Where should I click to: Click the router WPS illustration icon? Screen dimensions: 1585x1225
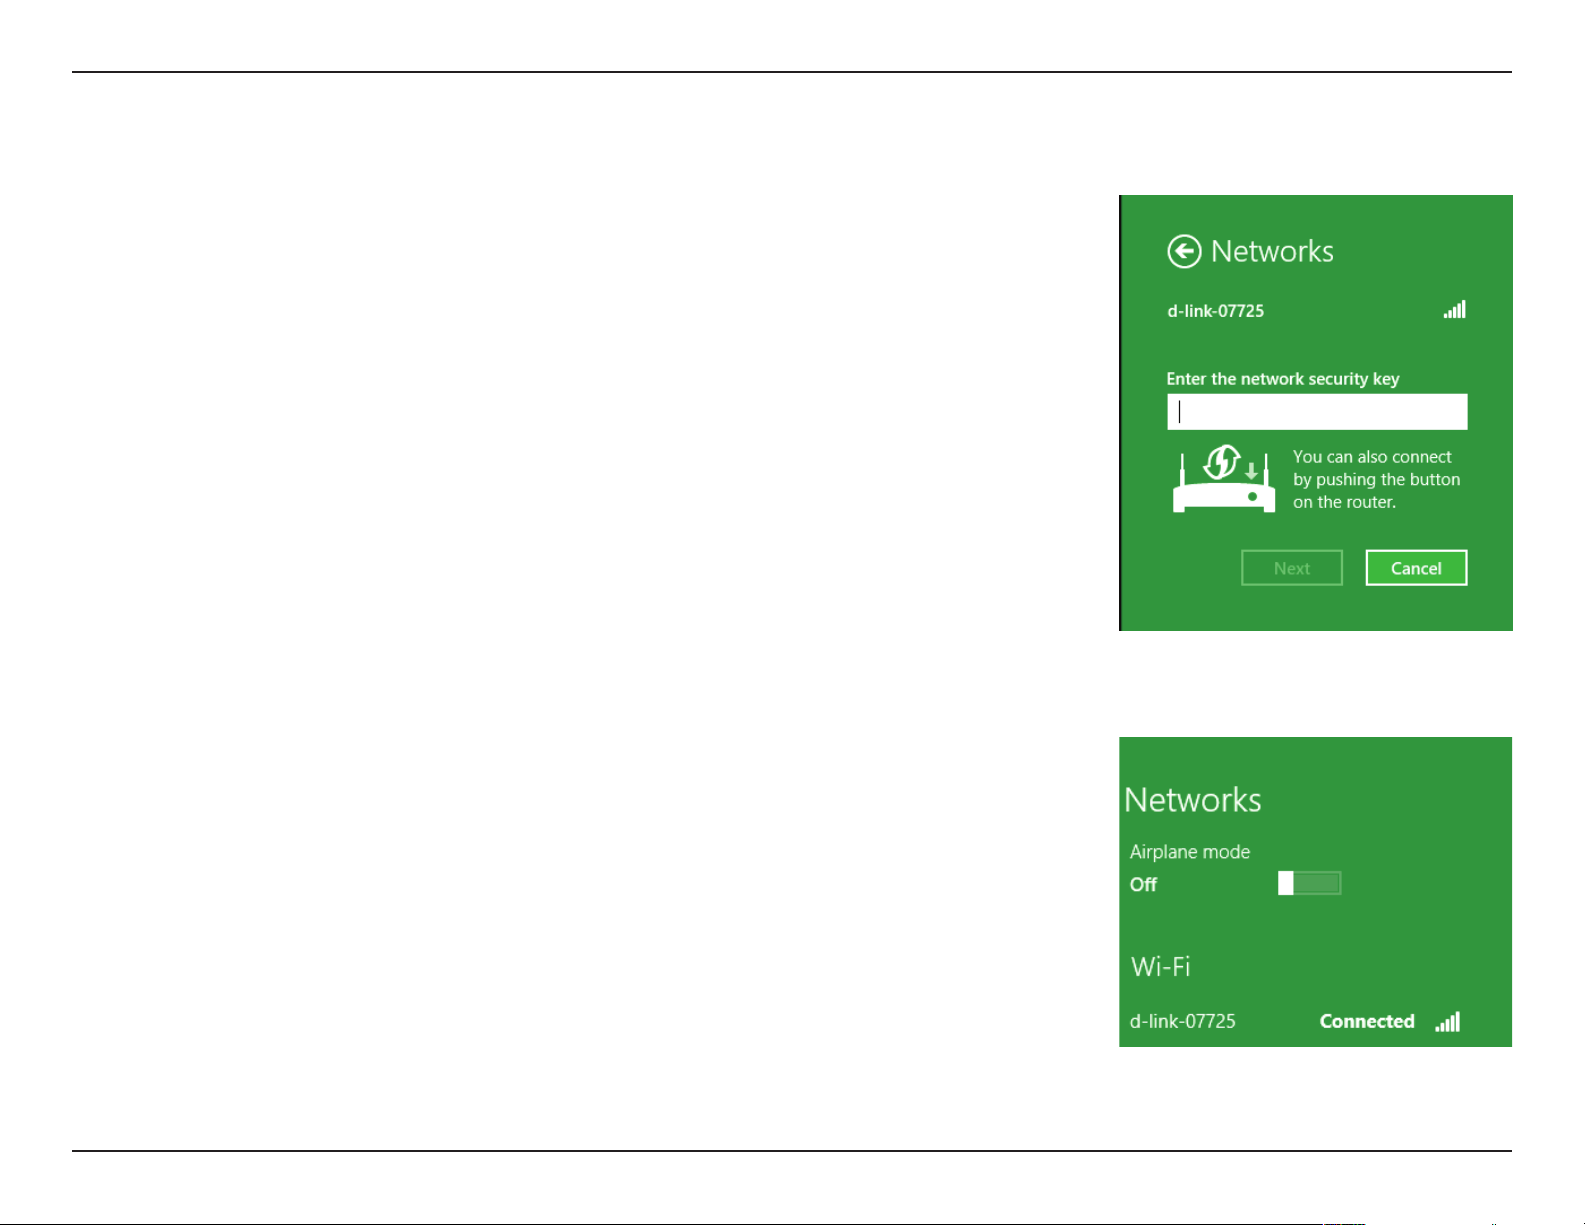(1224, 479)
